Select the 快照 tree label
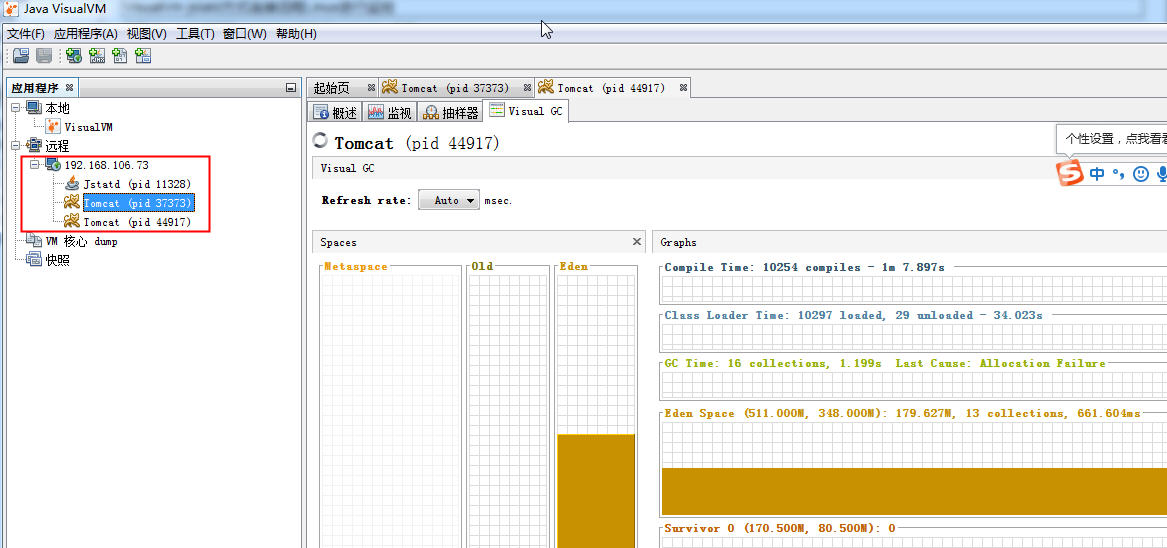Screen dimensions: 1167x548 coord(57,259)
